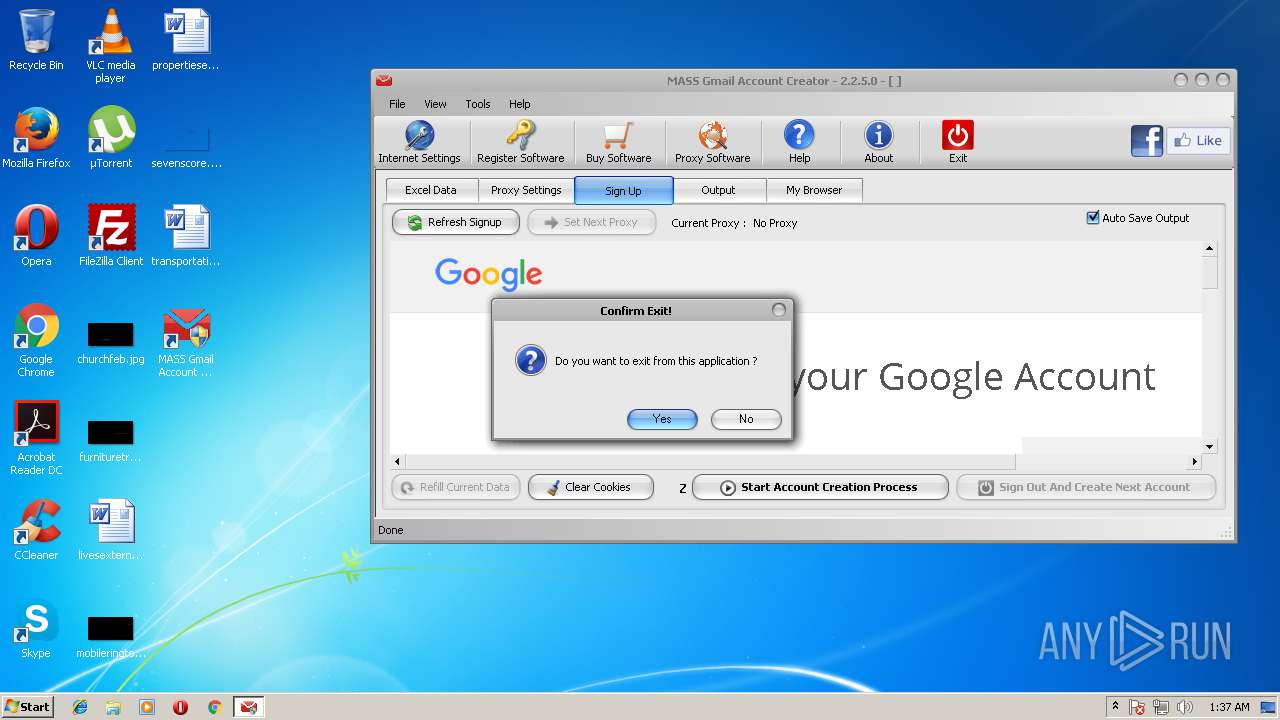Image resolution: width=1280 pixels, height=720 pixels.
Task: Switch to Excel Data tab
Action: pyautogui.click(x=431, y=190)
